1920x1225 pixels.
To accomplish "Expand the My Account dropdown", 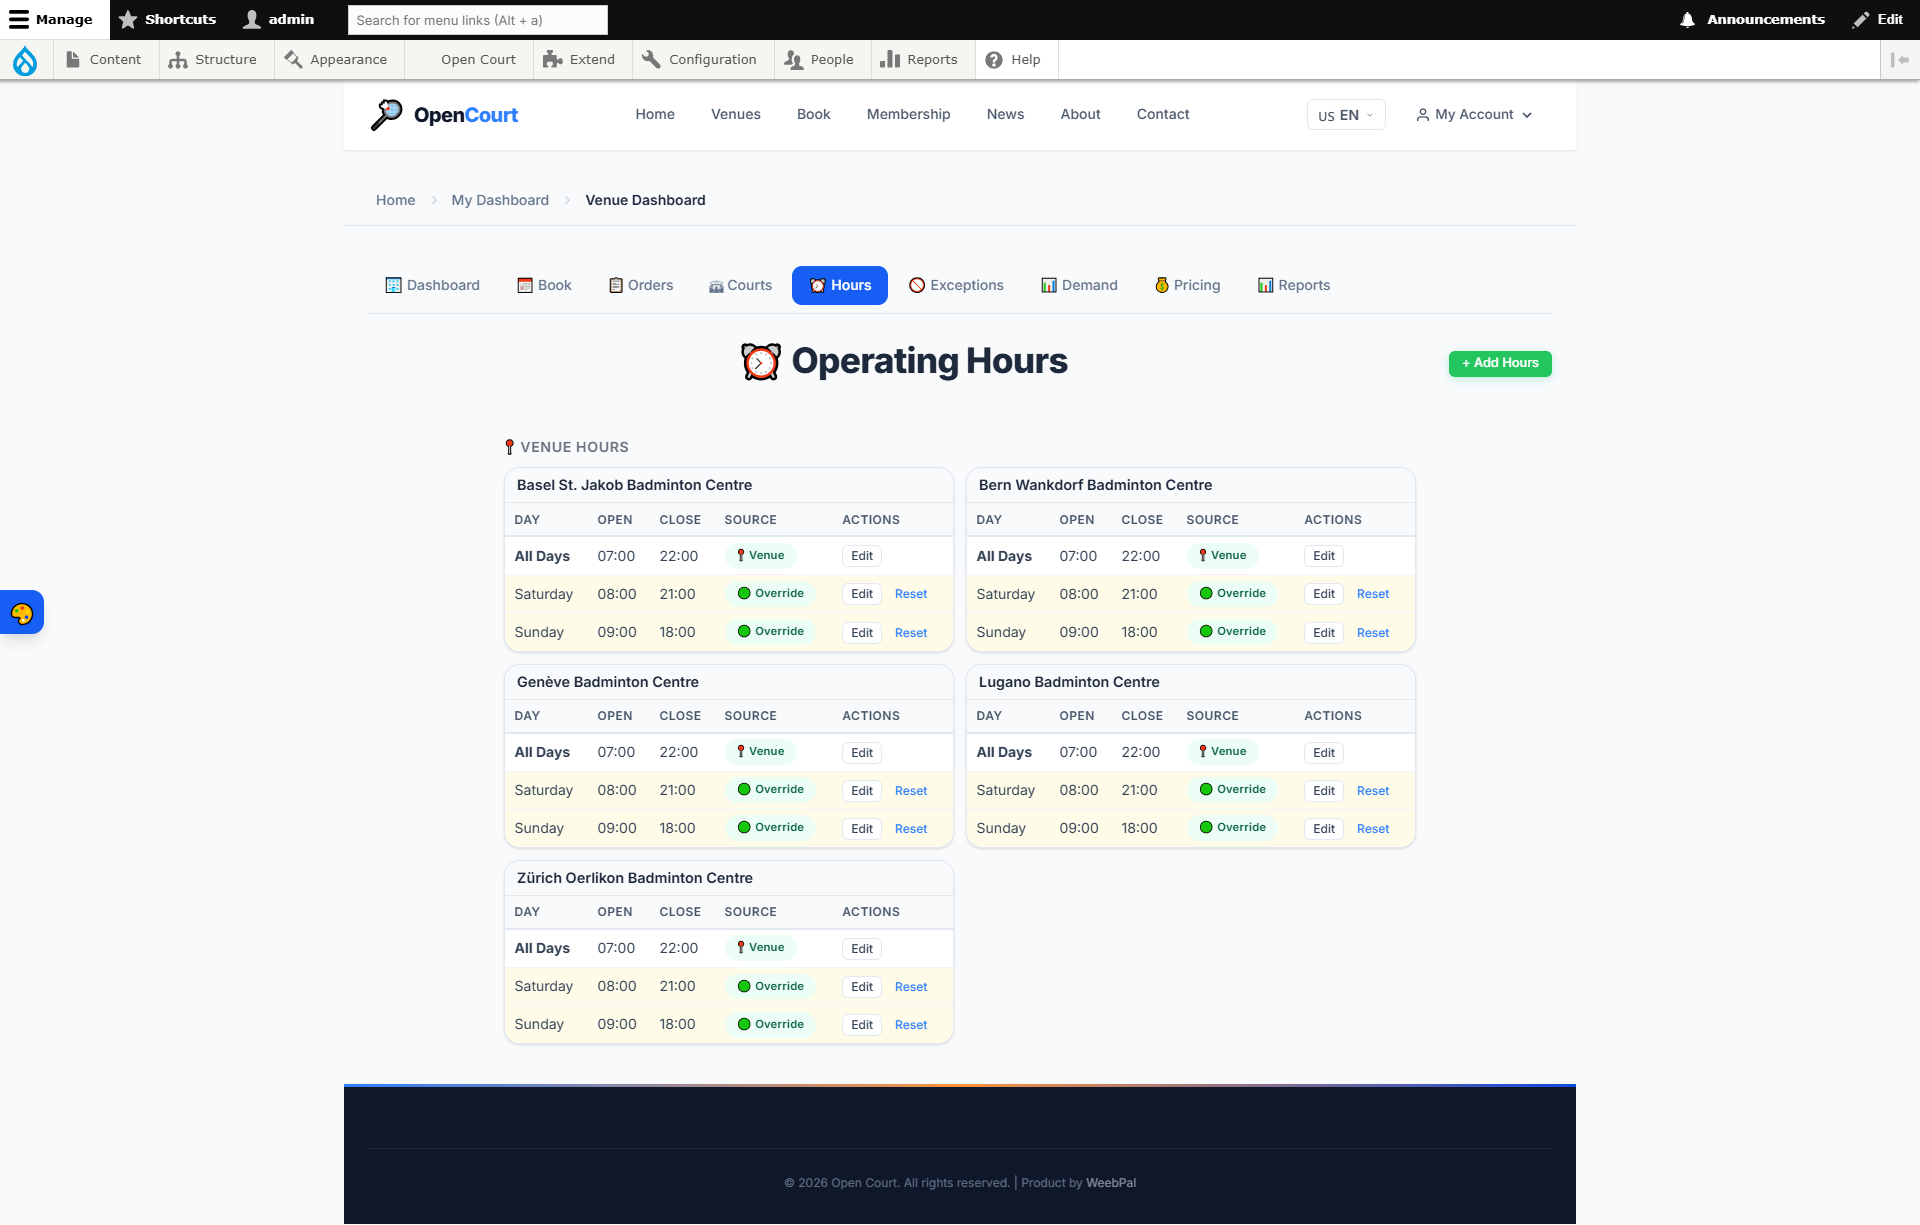I will 1473,115.
